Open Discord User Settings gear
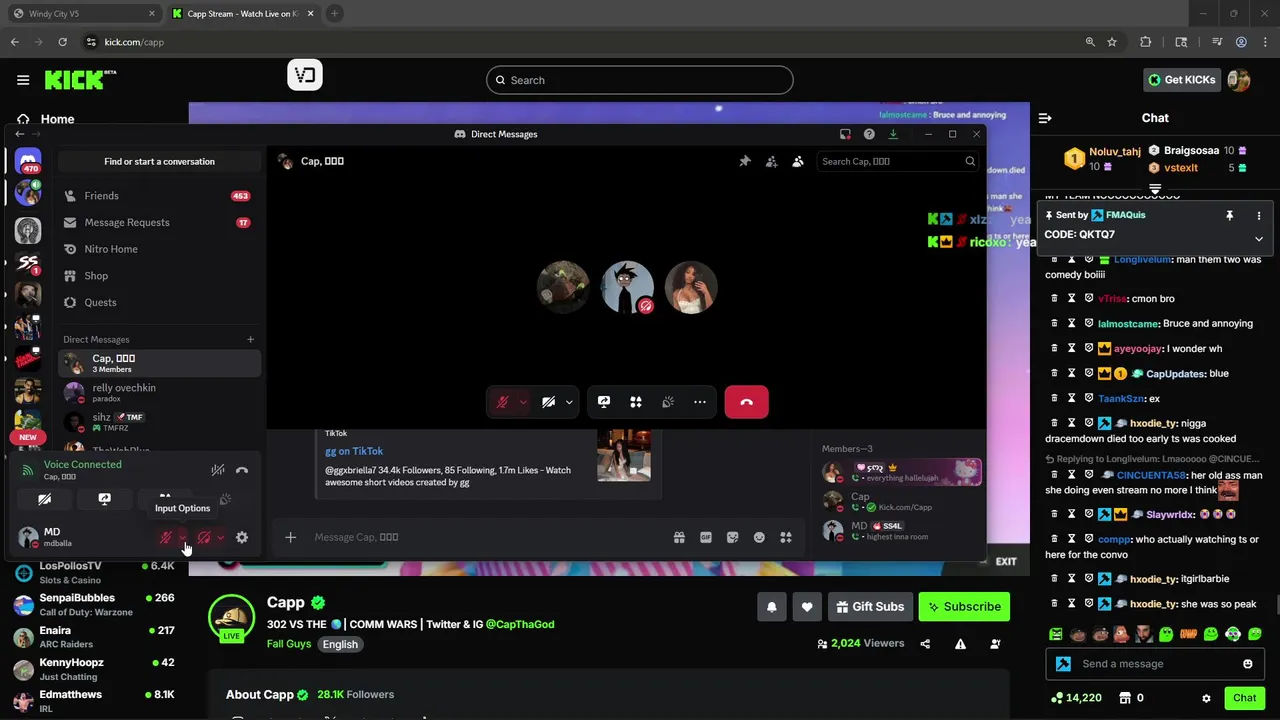 click(x=242, y=538)
